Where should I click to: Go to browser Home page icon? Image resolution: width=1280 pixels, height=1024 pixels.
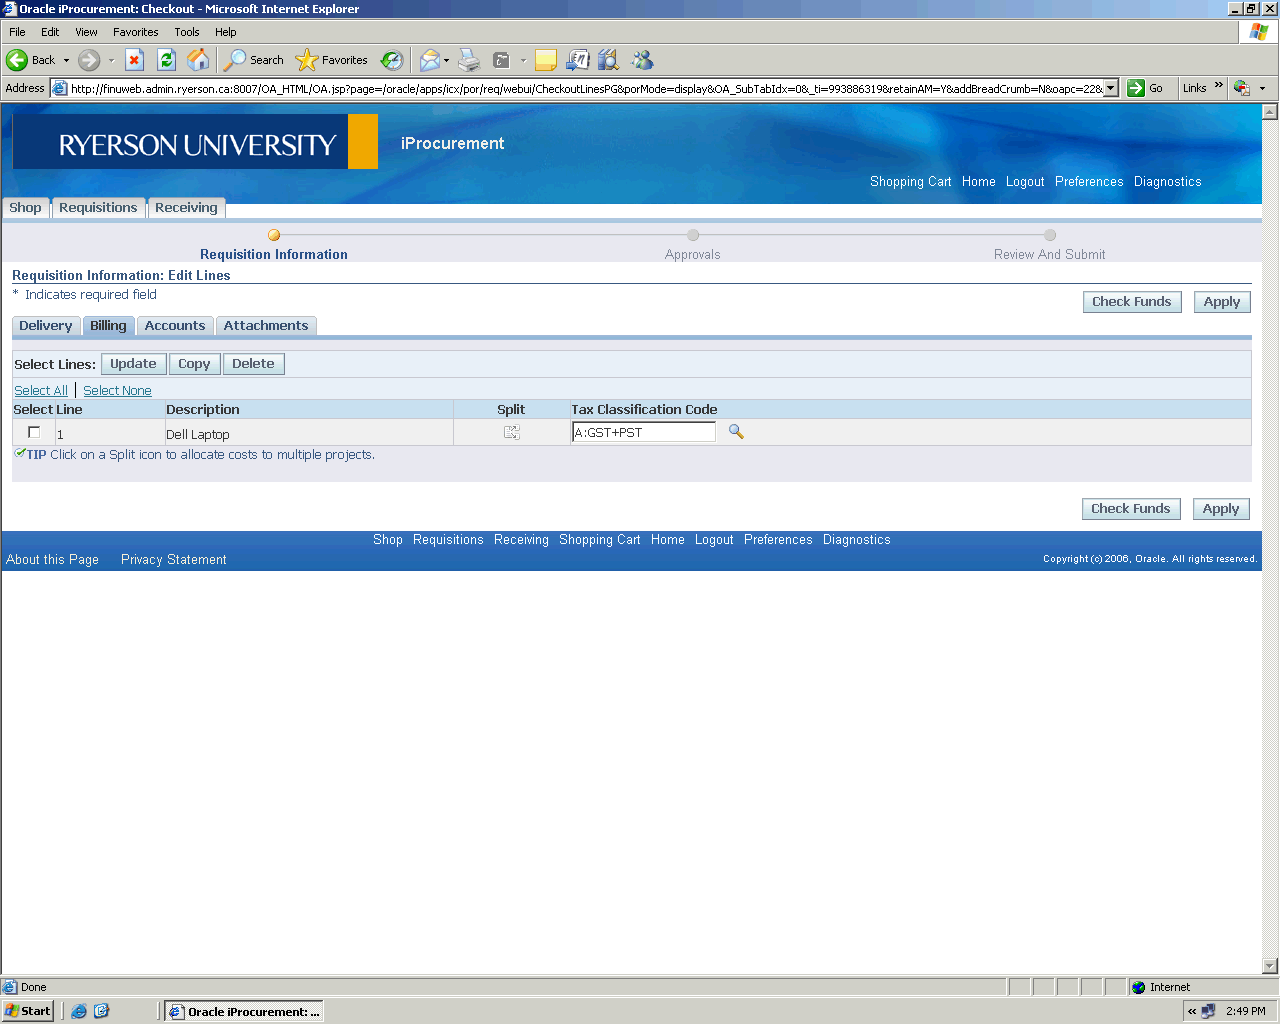click(x=199, y=60)
